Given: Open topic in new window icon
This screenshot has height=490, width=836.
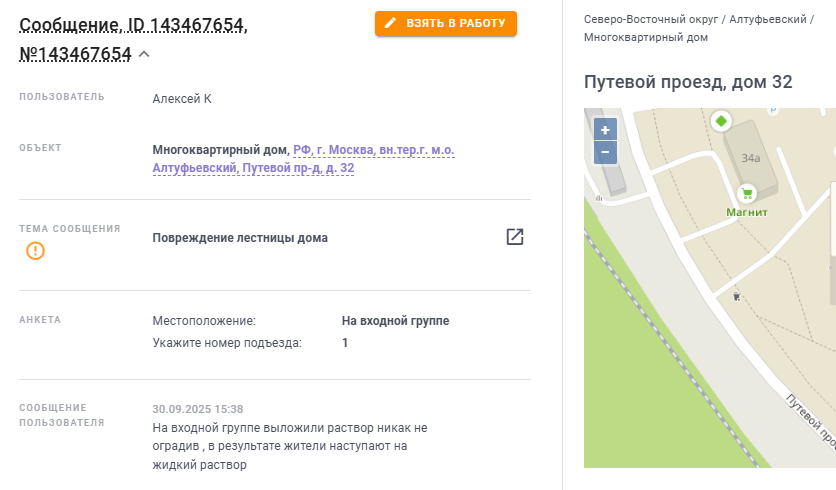Looking at the screenshot, I should coord(515,237).
